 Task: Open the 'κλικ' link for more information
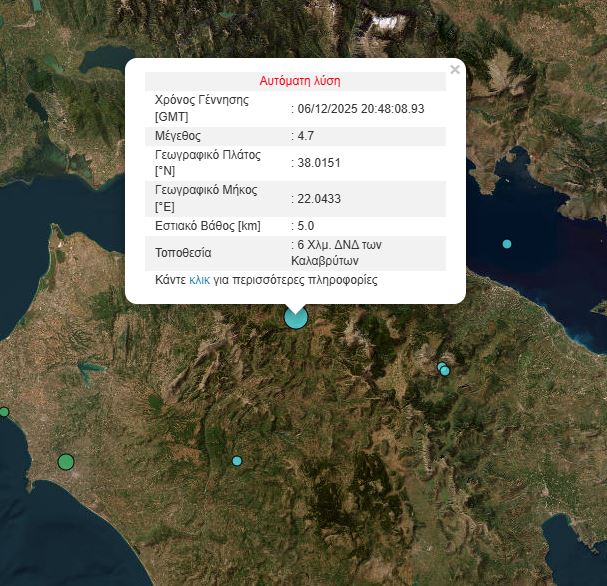click(x=199, y=281)
